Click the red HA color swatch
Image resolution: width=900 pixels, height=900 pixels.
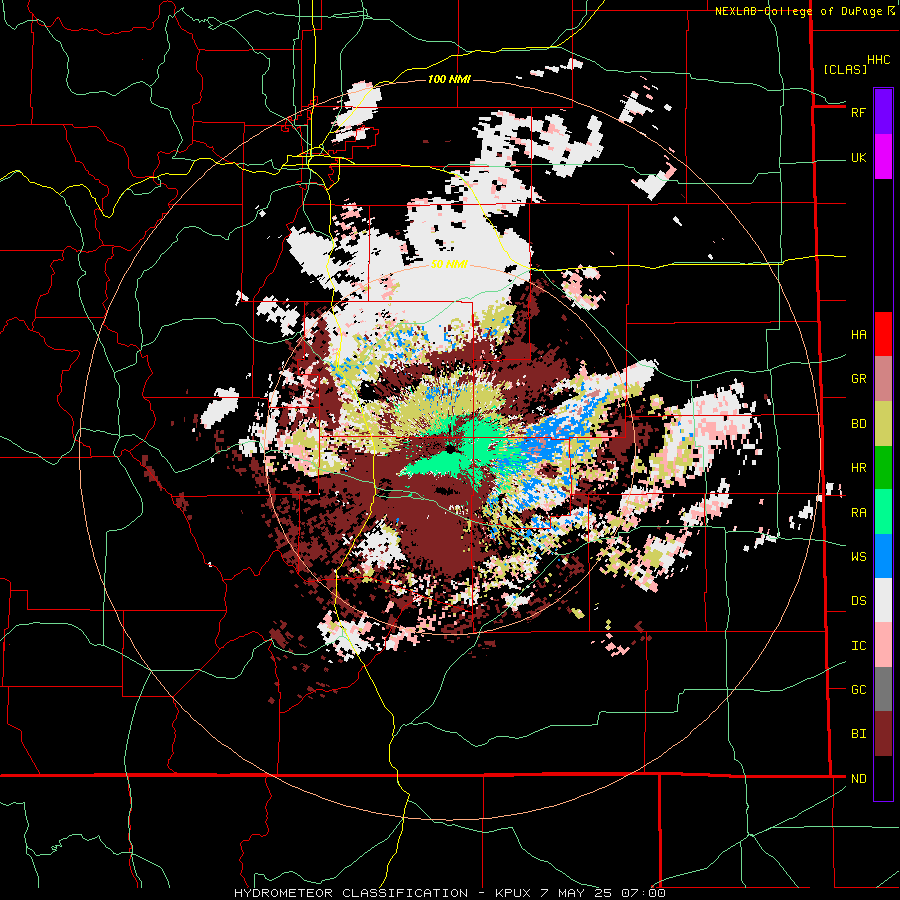point(883,334)
